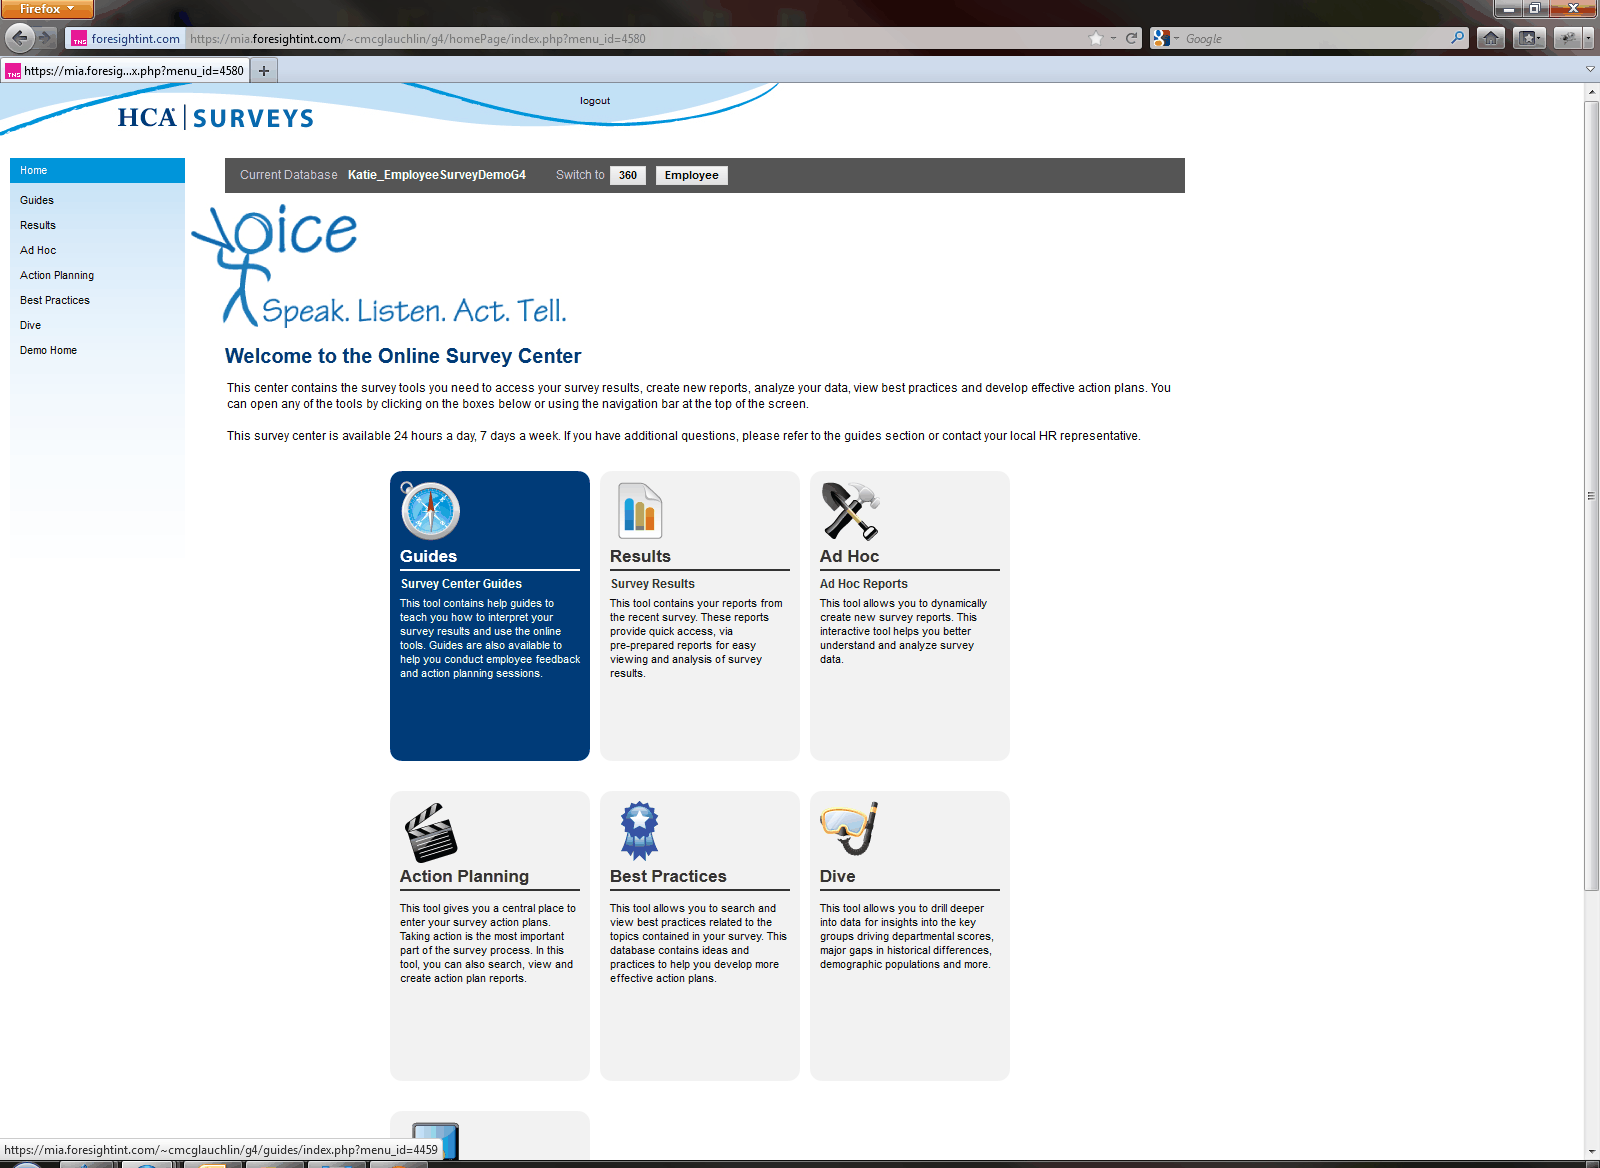Screen dimensions: 1600x1168
Task: Click the bug add-on toolbar icon
Action: [x=1568, y=38]
